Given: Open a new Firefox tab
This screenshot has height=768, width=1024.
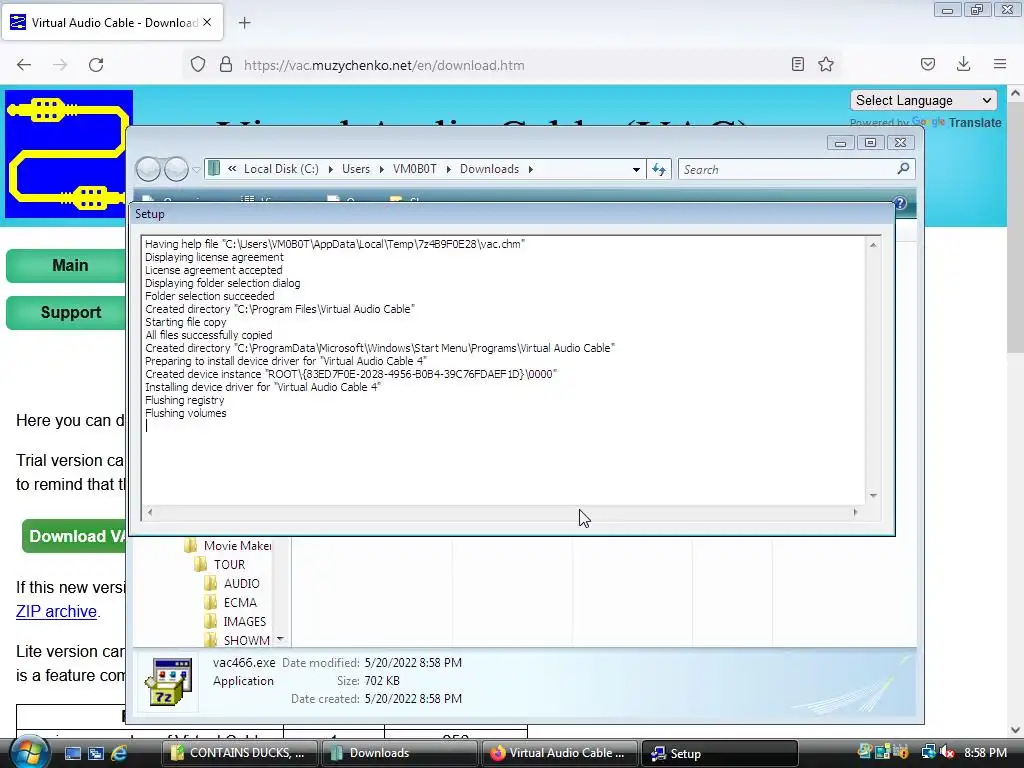Looking at the screenshot, I should point(244,23).
